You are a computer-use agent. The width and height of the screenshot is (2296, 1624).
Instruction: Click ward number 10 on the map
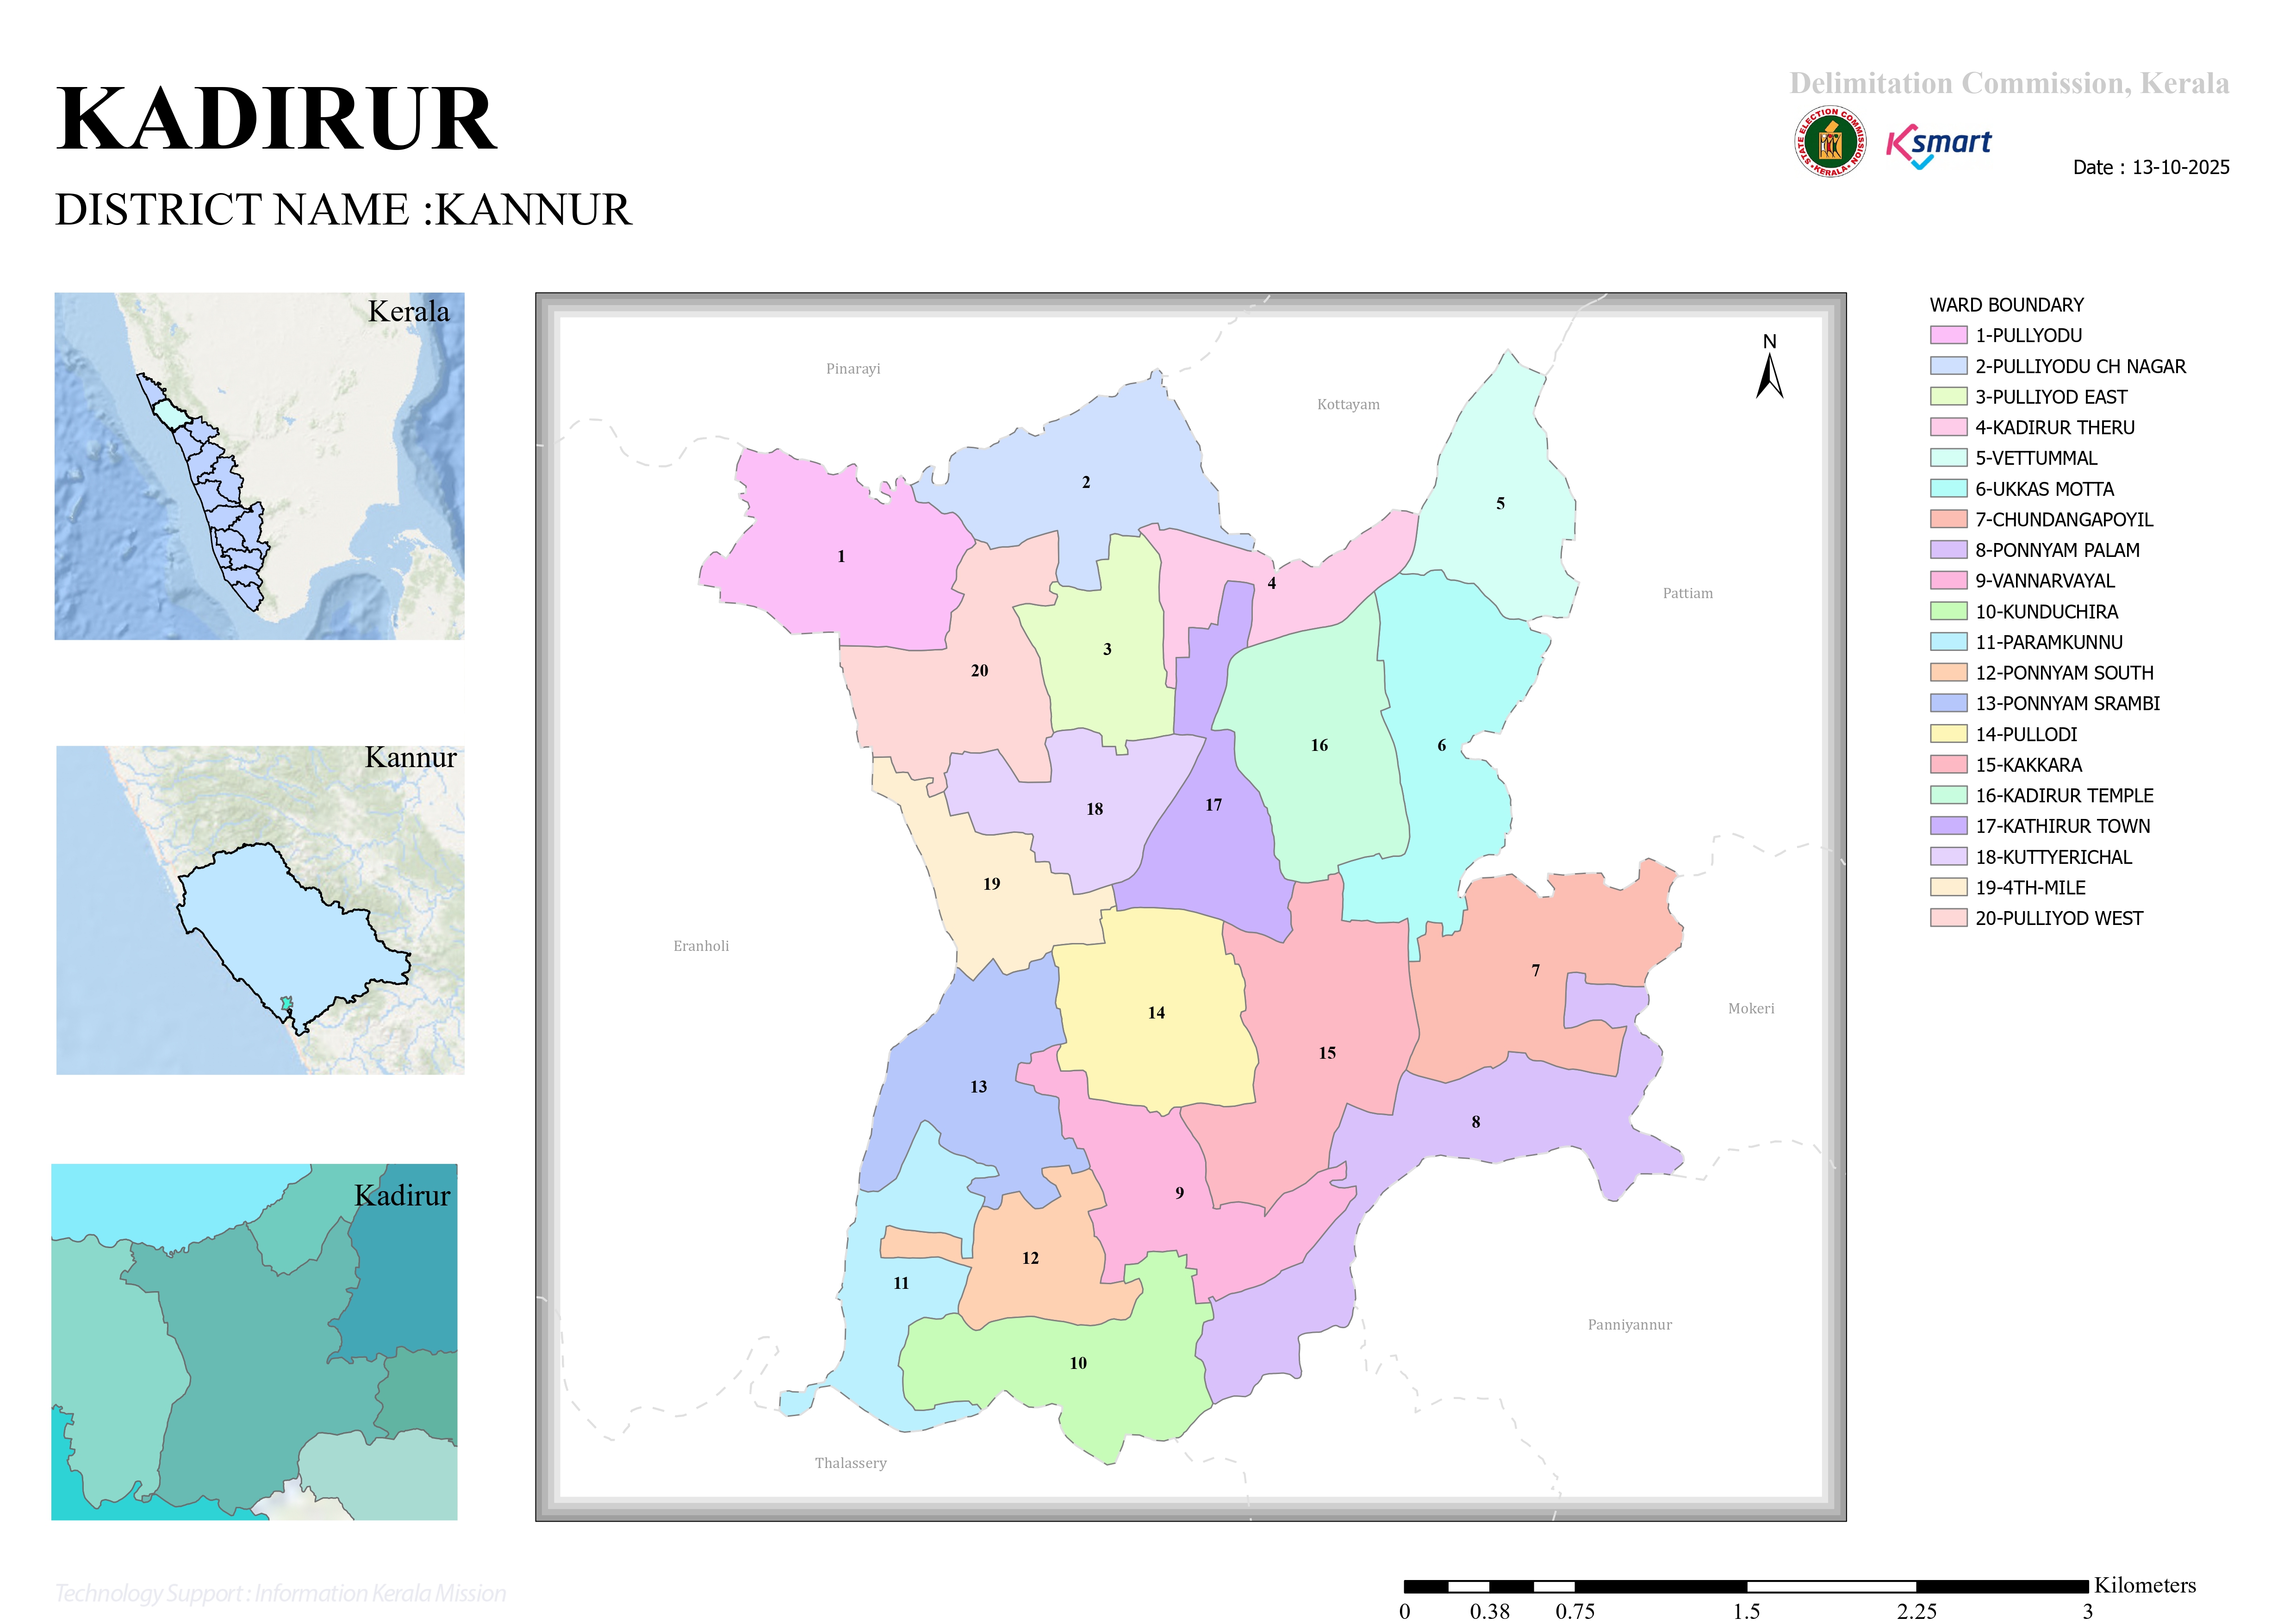[x=1078, y=1363]
